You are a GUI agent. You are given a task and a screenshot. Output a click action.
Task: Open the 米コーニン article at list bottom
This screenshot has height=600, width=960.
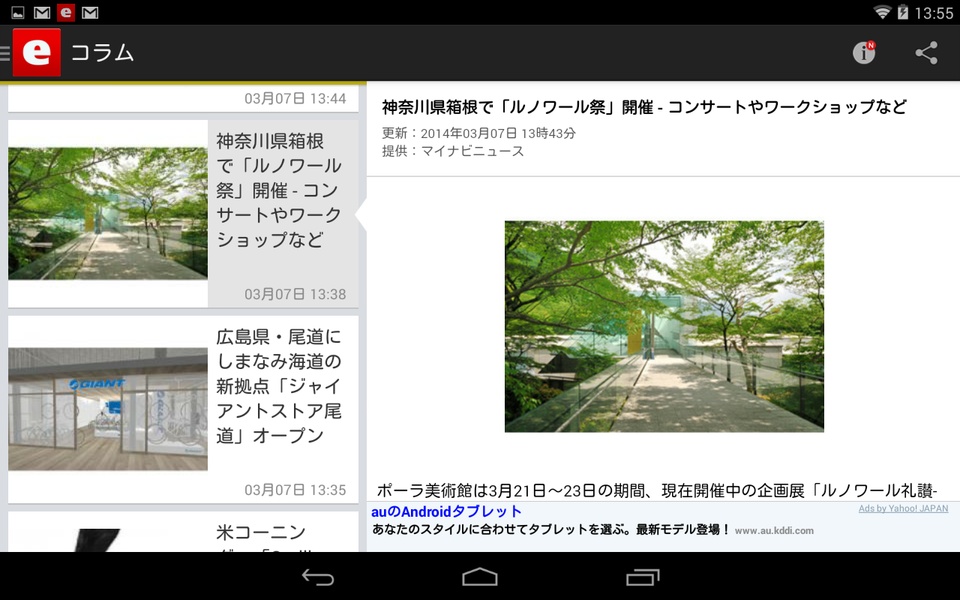183,531
